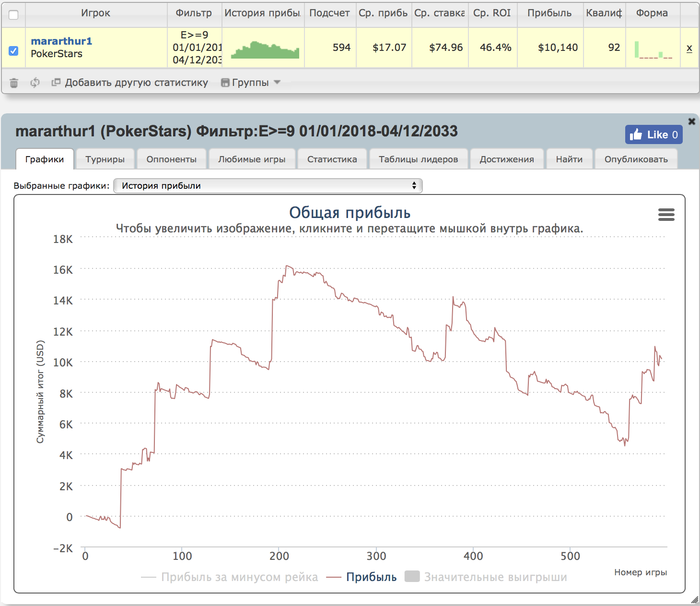Click the Форма mini chart thumbnail
This screenshot has width=700, height=606.
click(653, 50)
